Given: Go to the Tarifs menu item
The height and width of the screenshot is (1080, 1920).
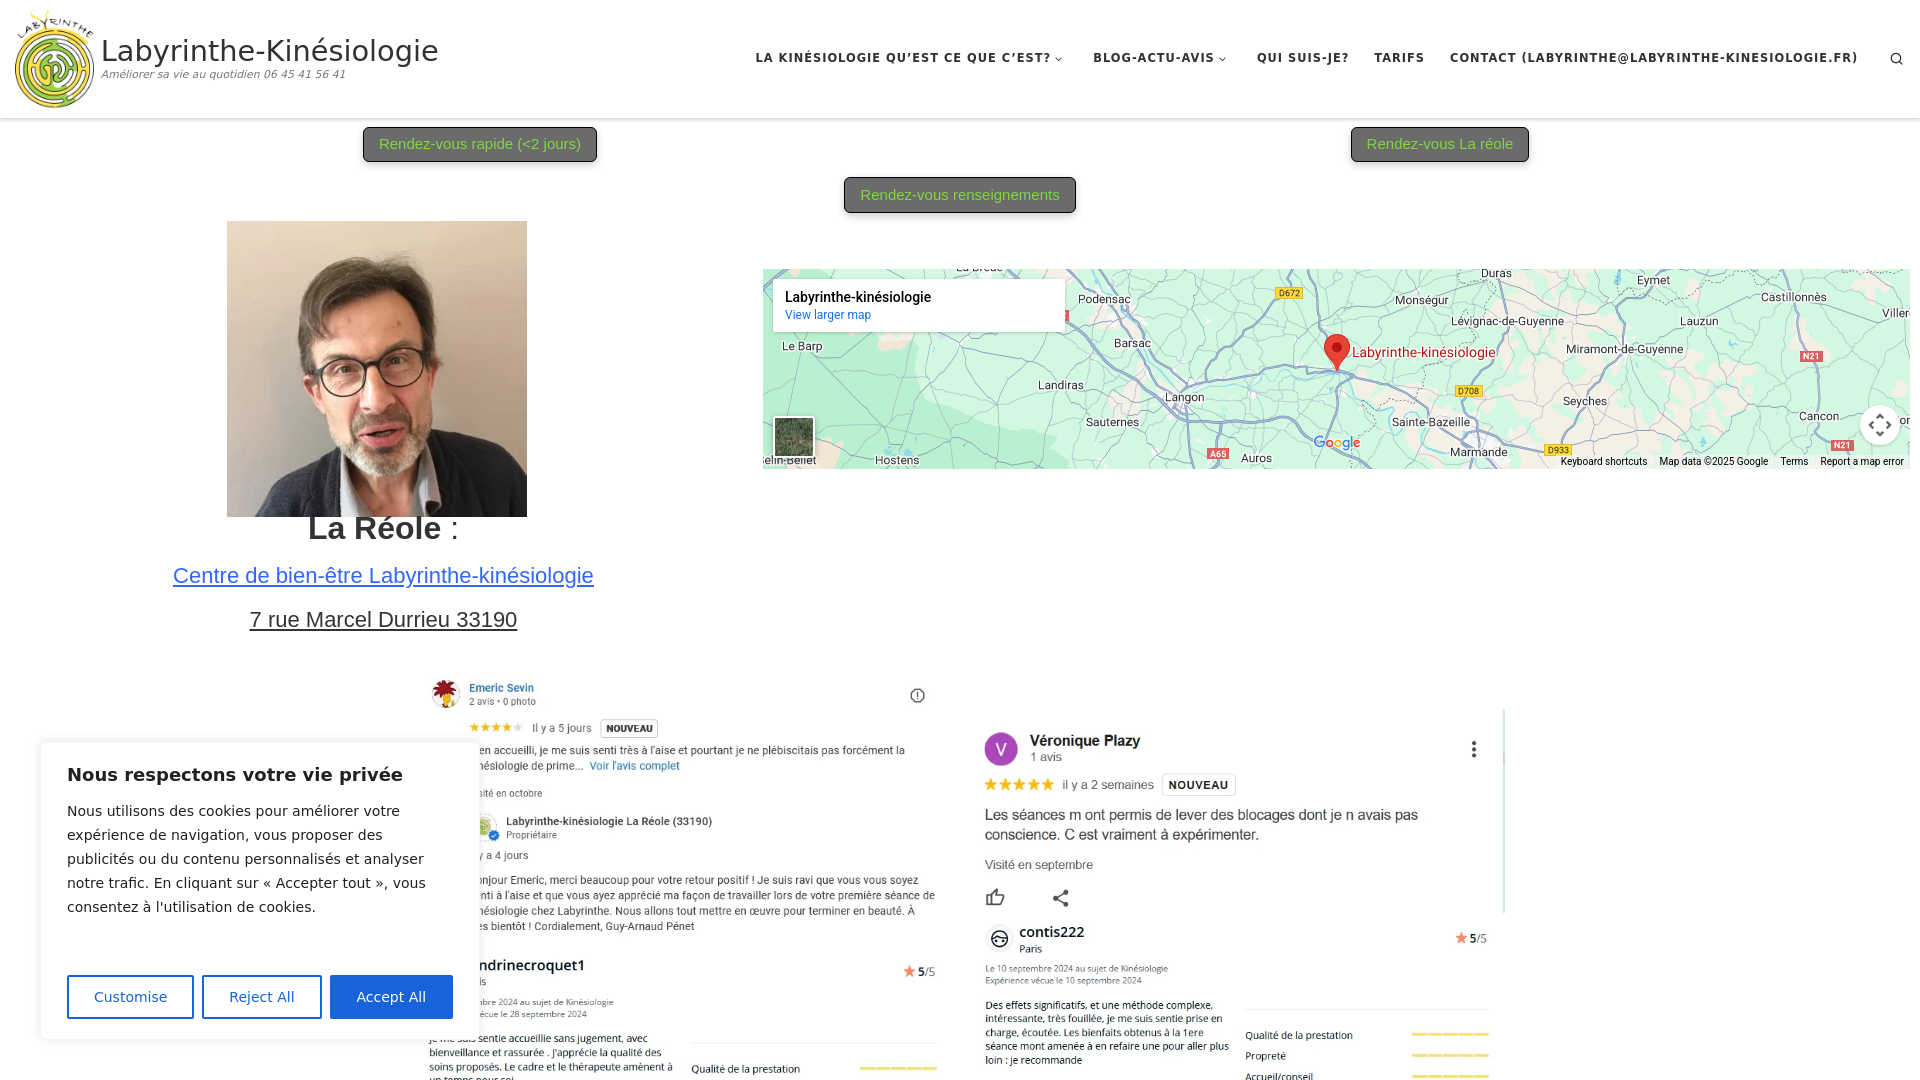Looking at the screenshot, I should click(x=1398, y=58).
